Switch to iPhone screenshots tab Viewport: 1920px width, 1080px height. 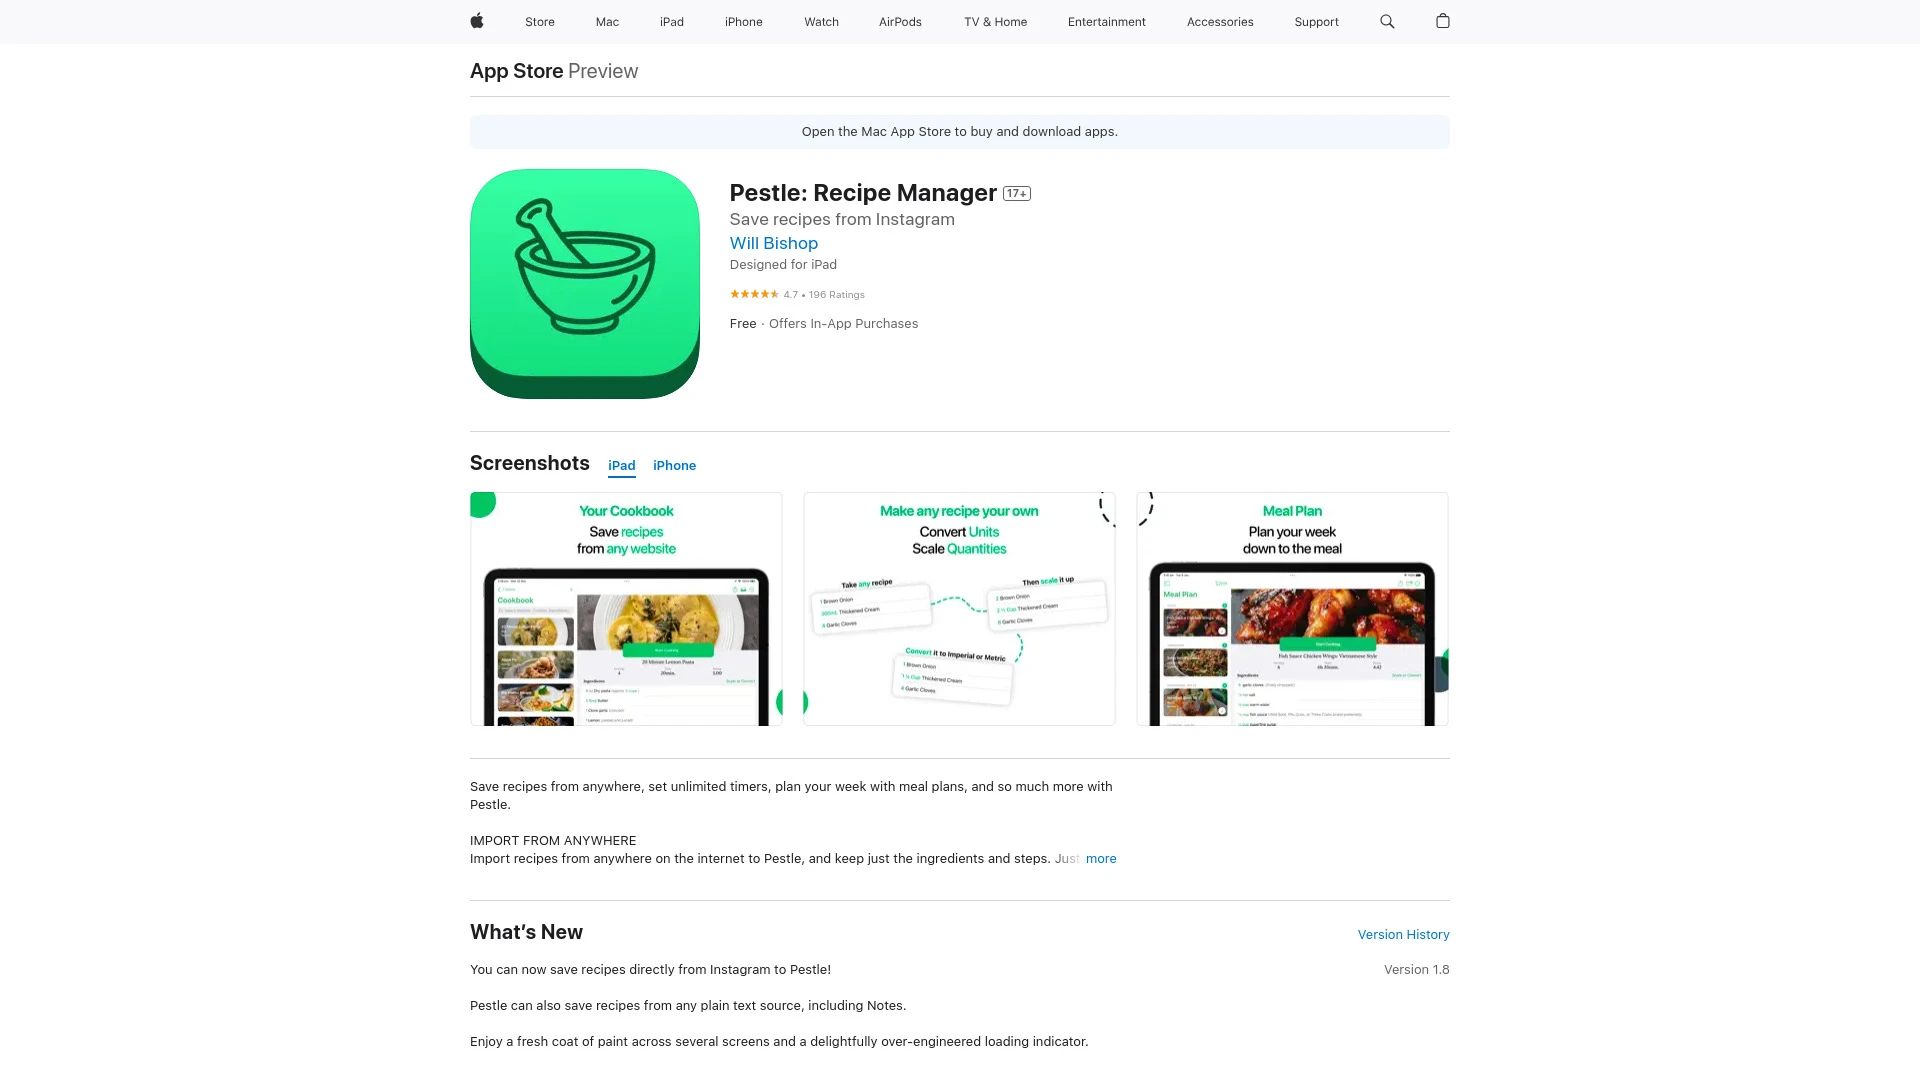(x=674, y=465)
